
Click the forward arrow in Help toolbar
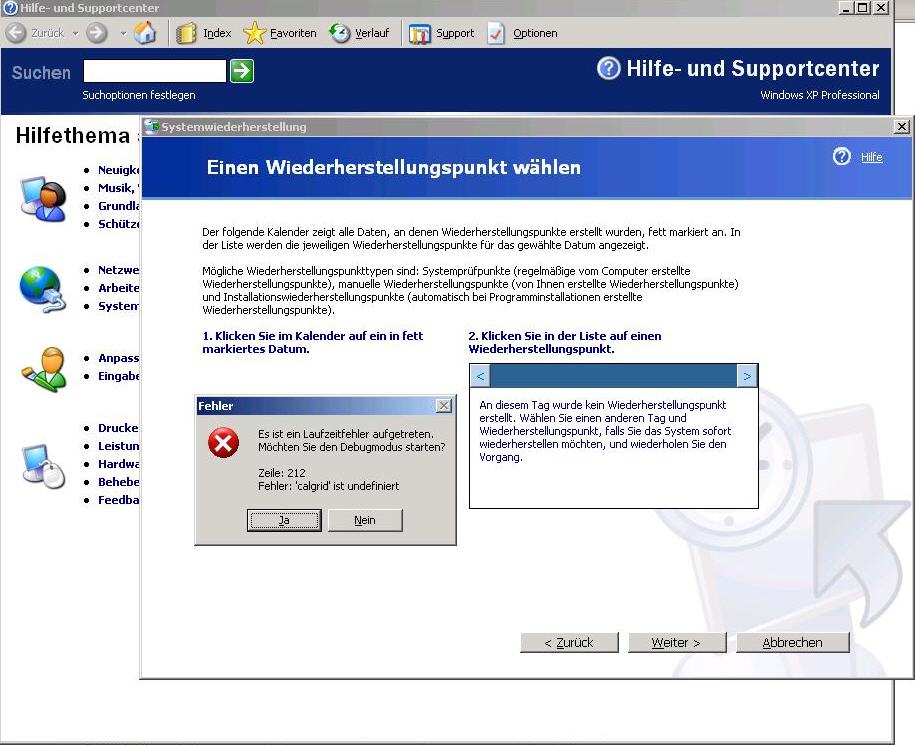click(x=97, y=33)
